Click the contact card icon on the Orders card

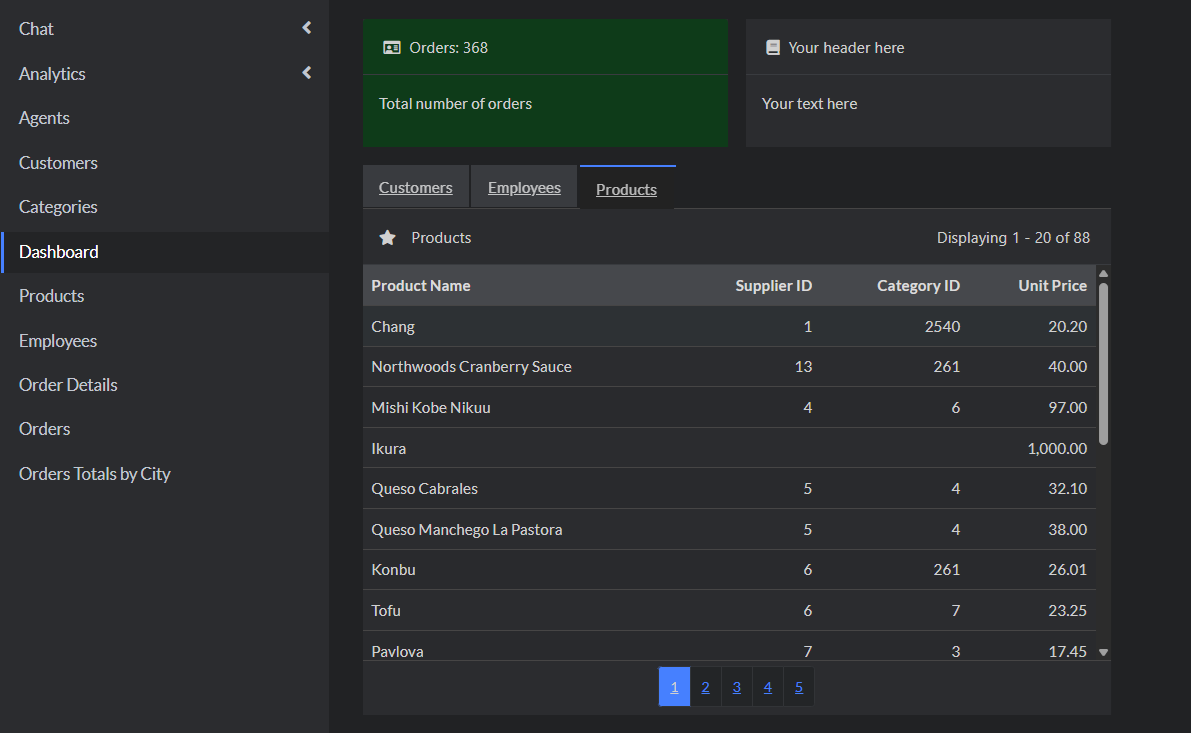(x=392, y=46)
